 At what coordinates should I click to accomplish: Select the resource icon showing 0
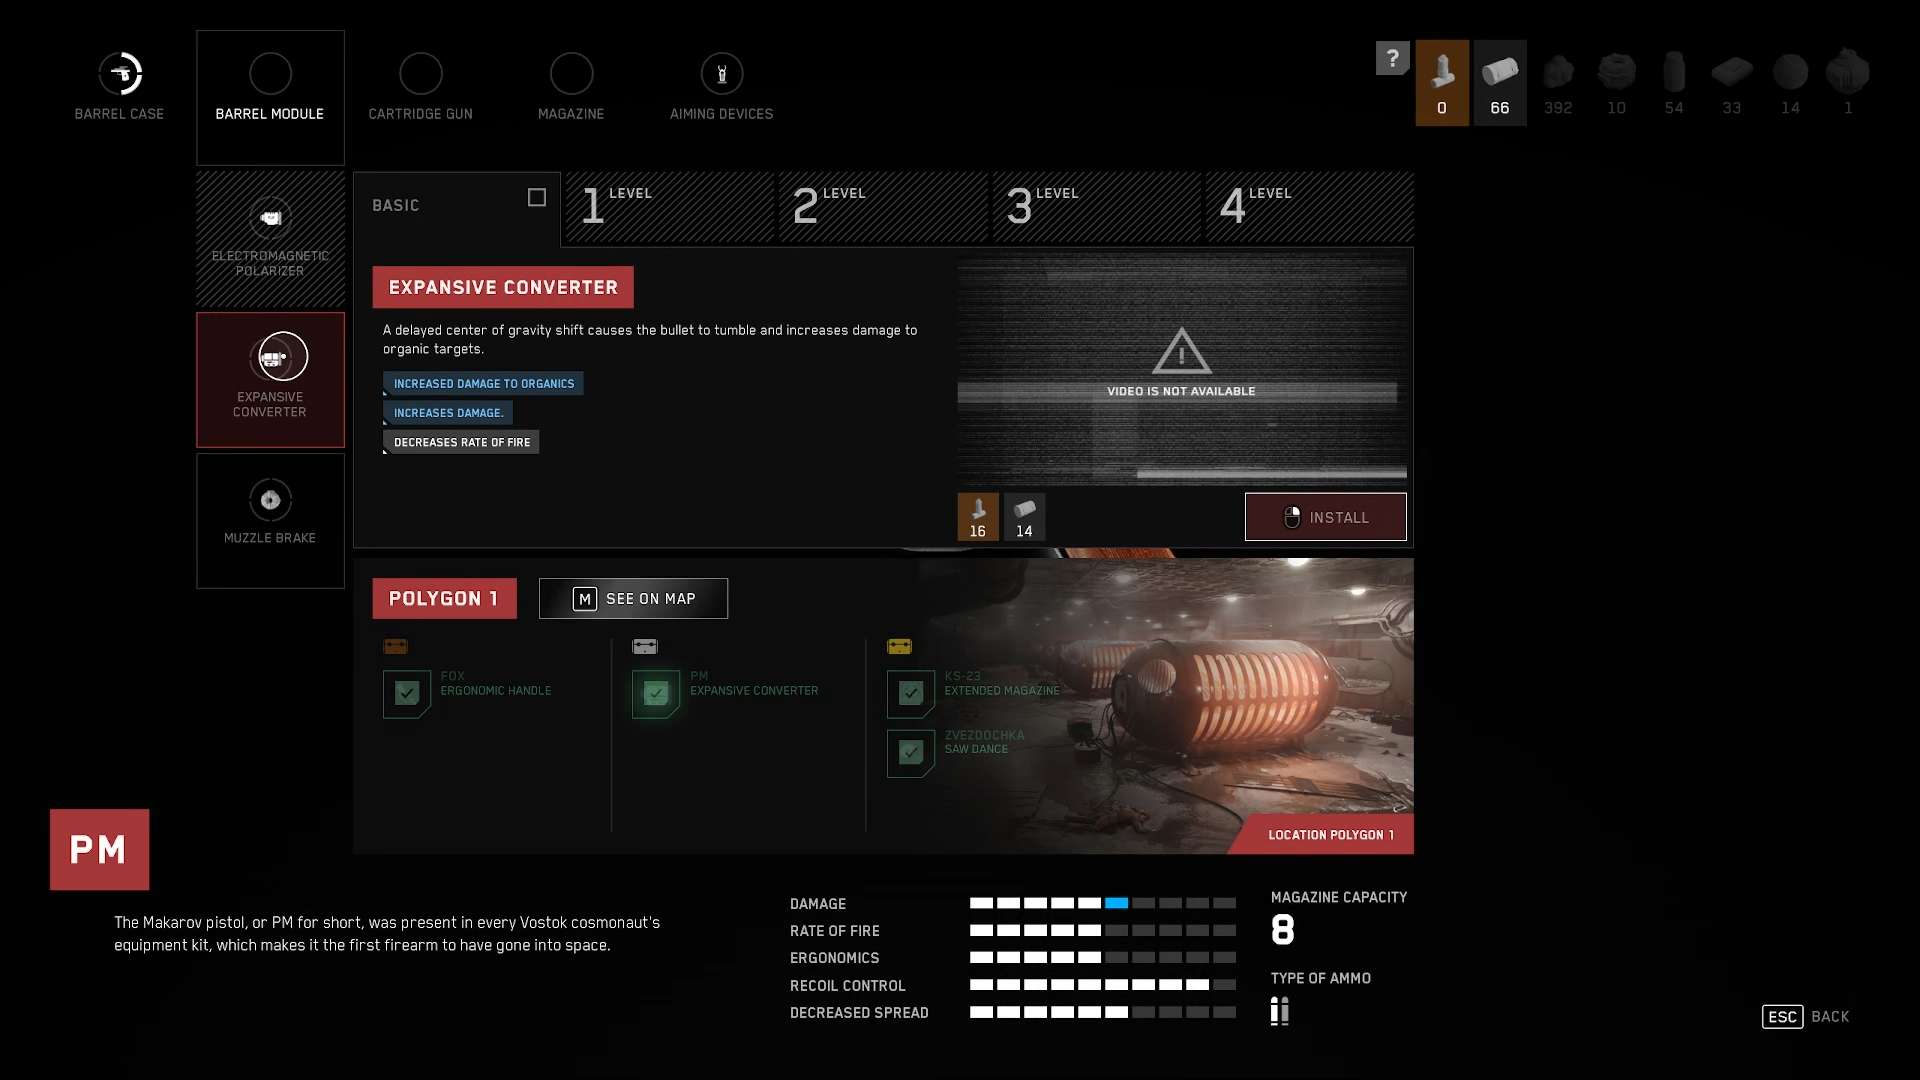pos(1442,83)
